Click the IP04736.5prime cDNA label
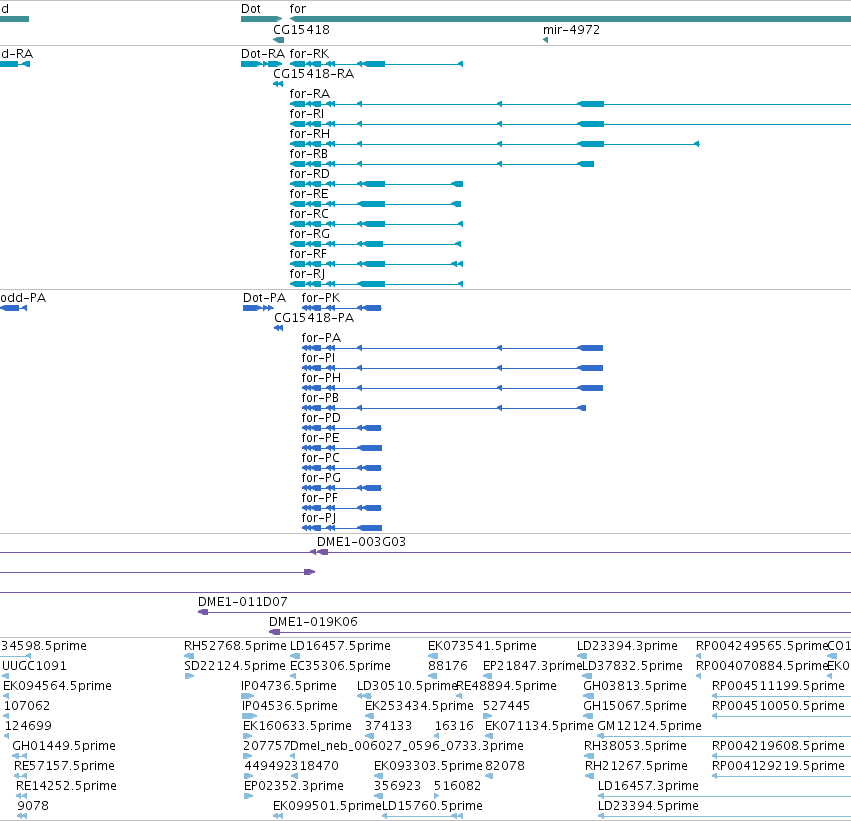 click(x=289, y=686)
